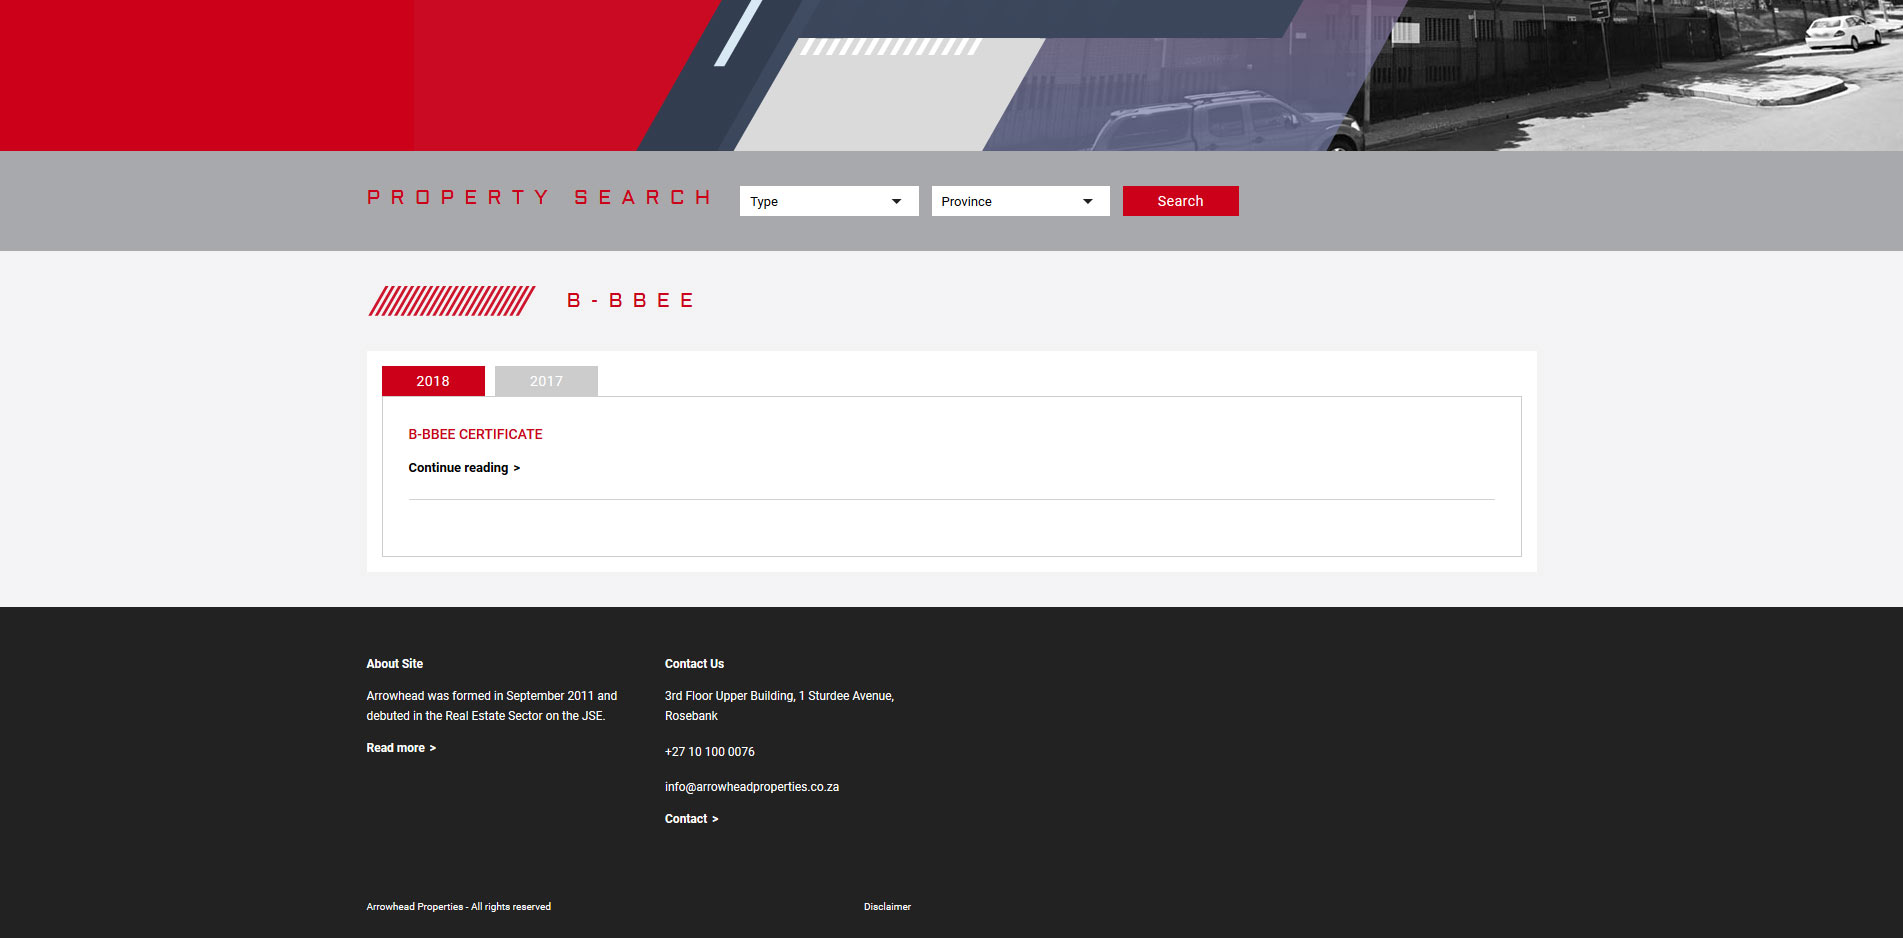Click the white car in banner photo

point(1844,32)
